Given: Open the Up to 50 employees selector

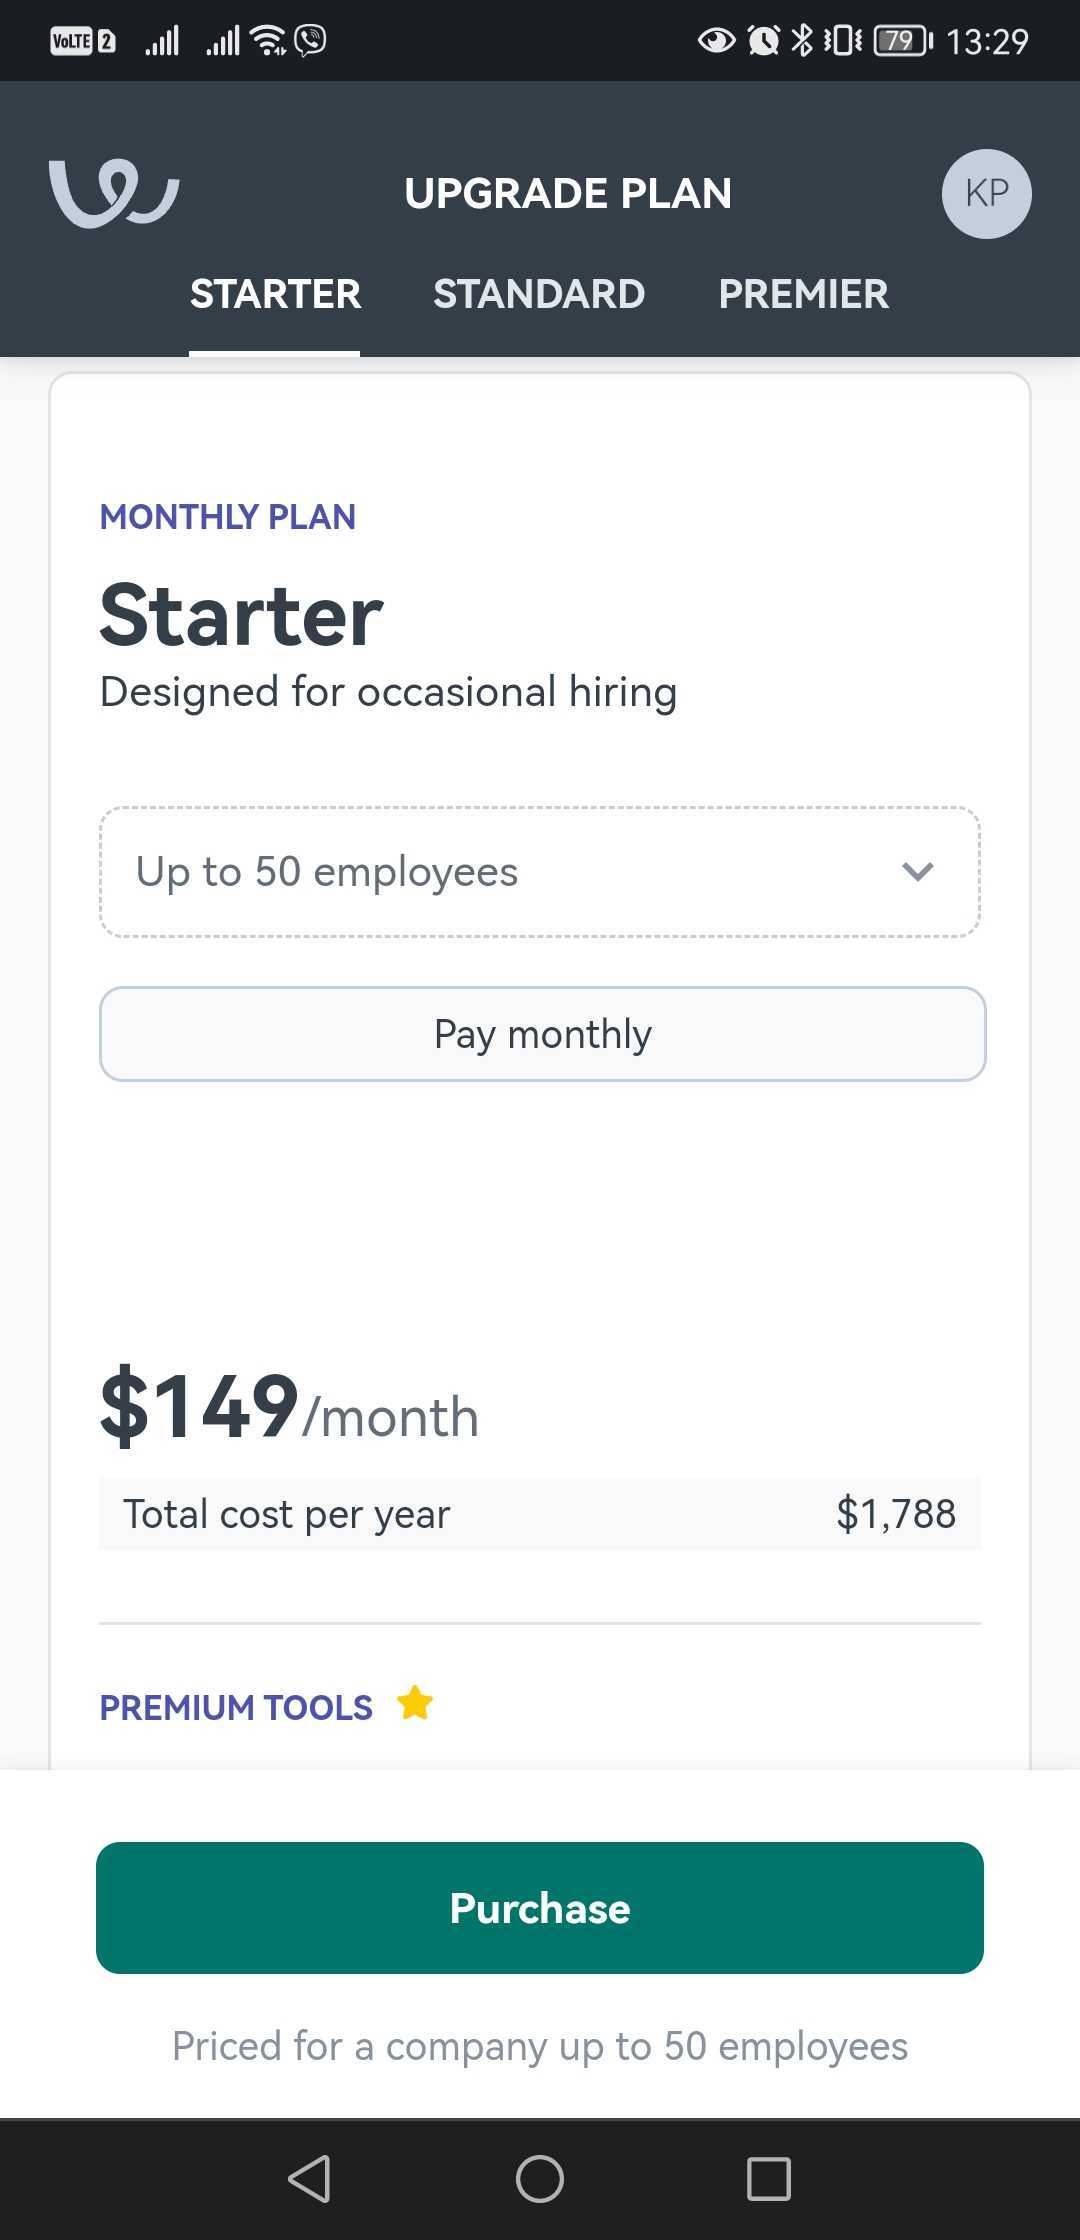Looking at the screenshot, I should pyautogui.click(x=540, y=870).
